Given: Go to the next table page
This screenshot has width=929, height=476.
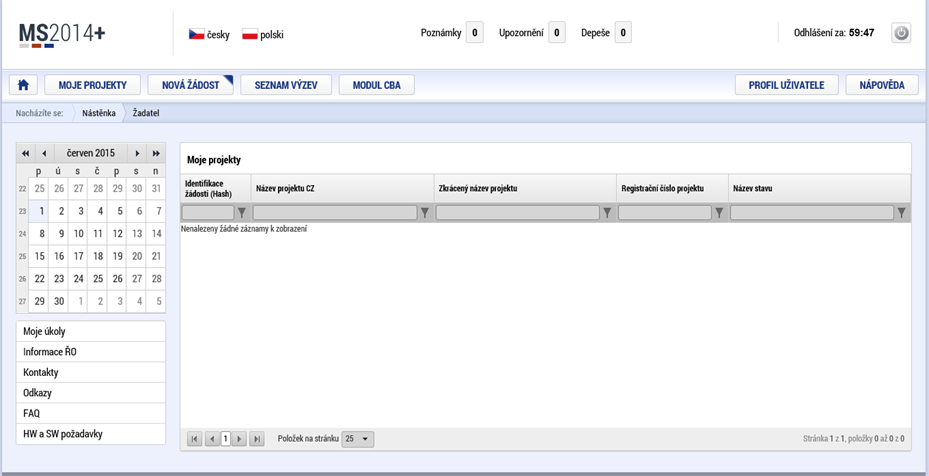Looking at the screenshot, I should tap(239, 439).
